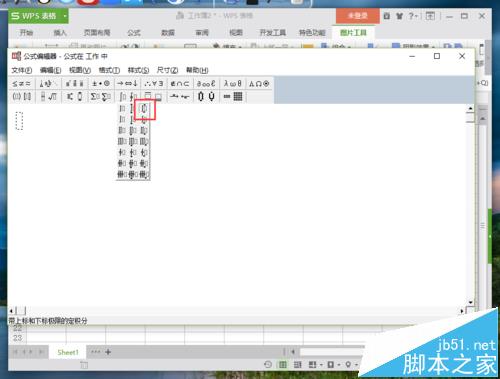This screenshot has width=500, height=379.
Task: Switch to the 页面布局 ribbon tab
Action: pos(97,32)
